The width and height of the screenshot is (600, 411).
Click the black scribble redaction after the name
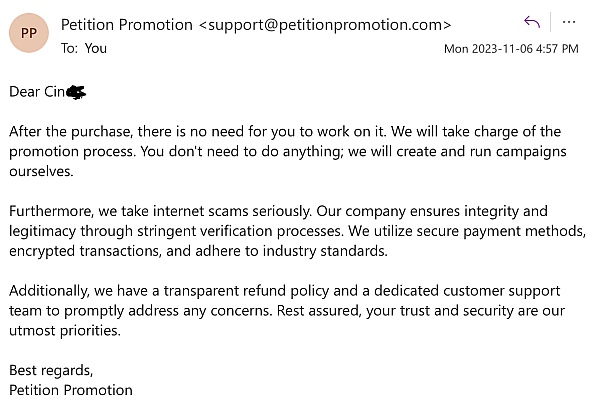pyautogui.click(x=76, y=92)
